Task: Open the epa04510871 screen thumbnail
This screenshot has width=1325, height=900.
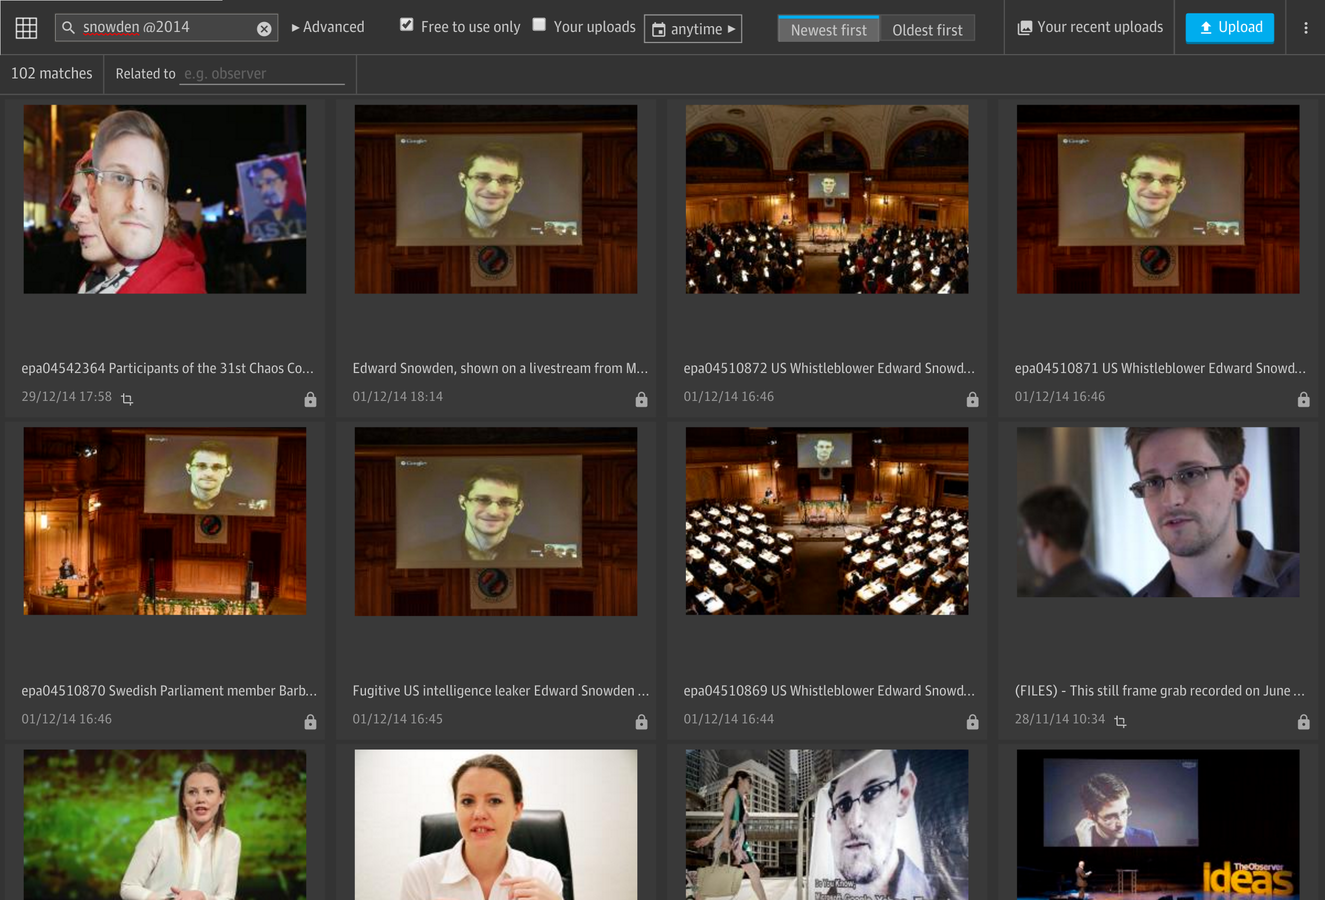Action: point(1158,199)
